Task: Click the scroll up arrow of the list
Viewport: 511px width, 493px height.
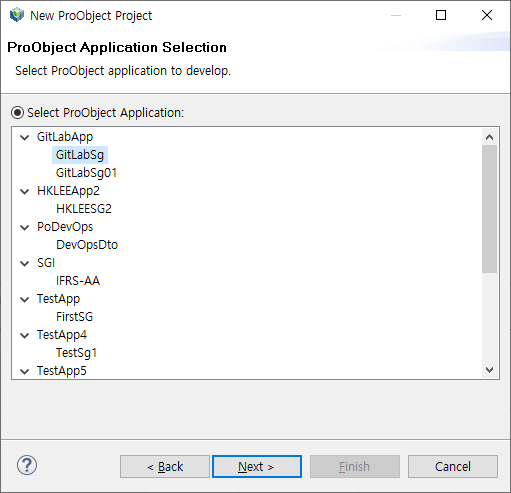Action: tap(489, 137)
